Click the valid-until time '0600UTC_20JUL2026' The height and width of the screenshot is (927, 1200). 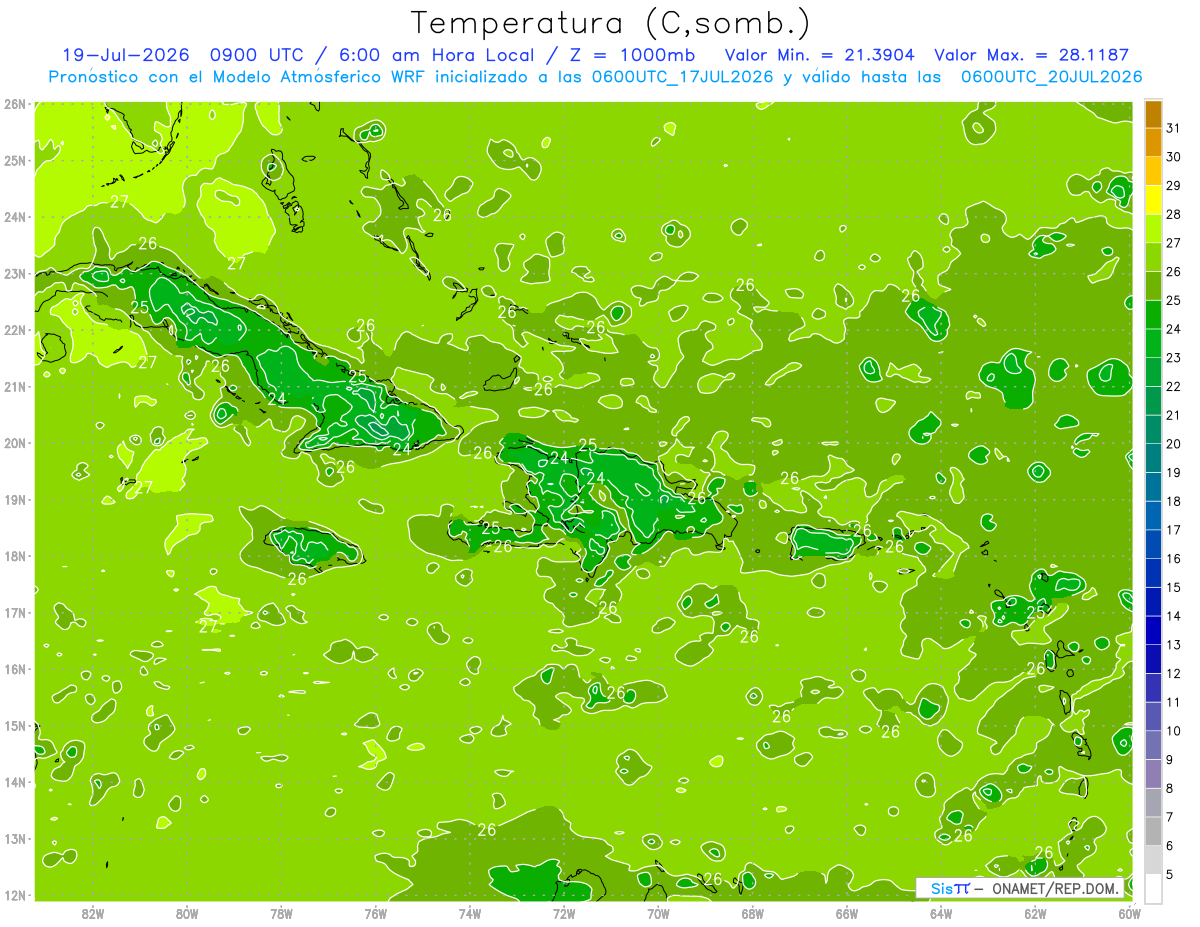click(x=1051, y=77)
